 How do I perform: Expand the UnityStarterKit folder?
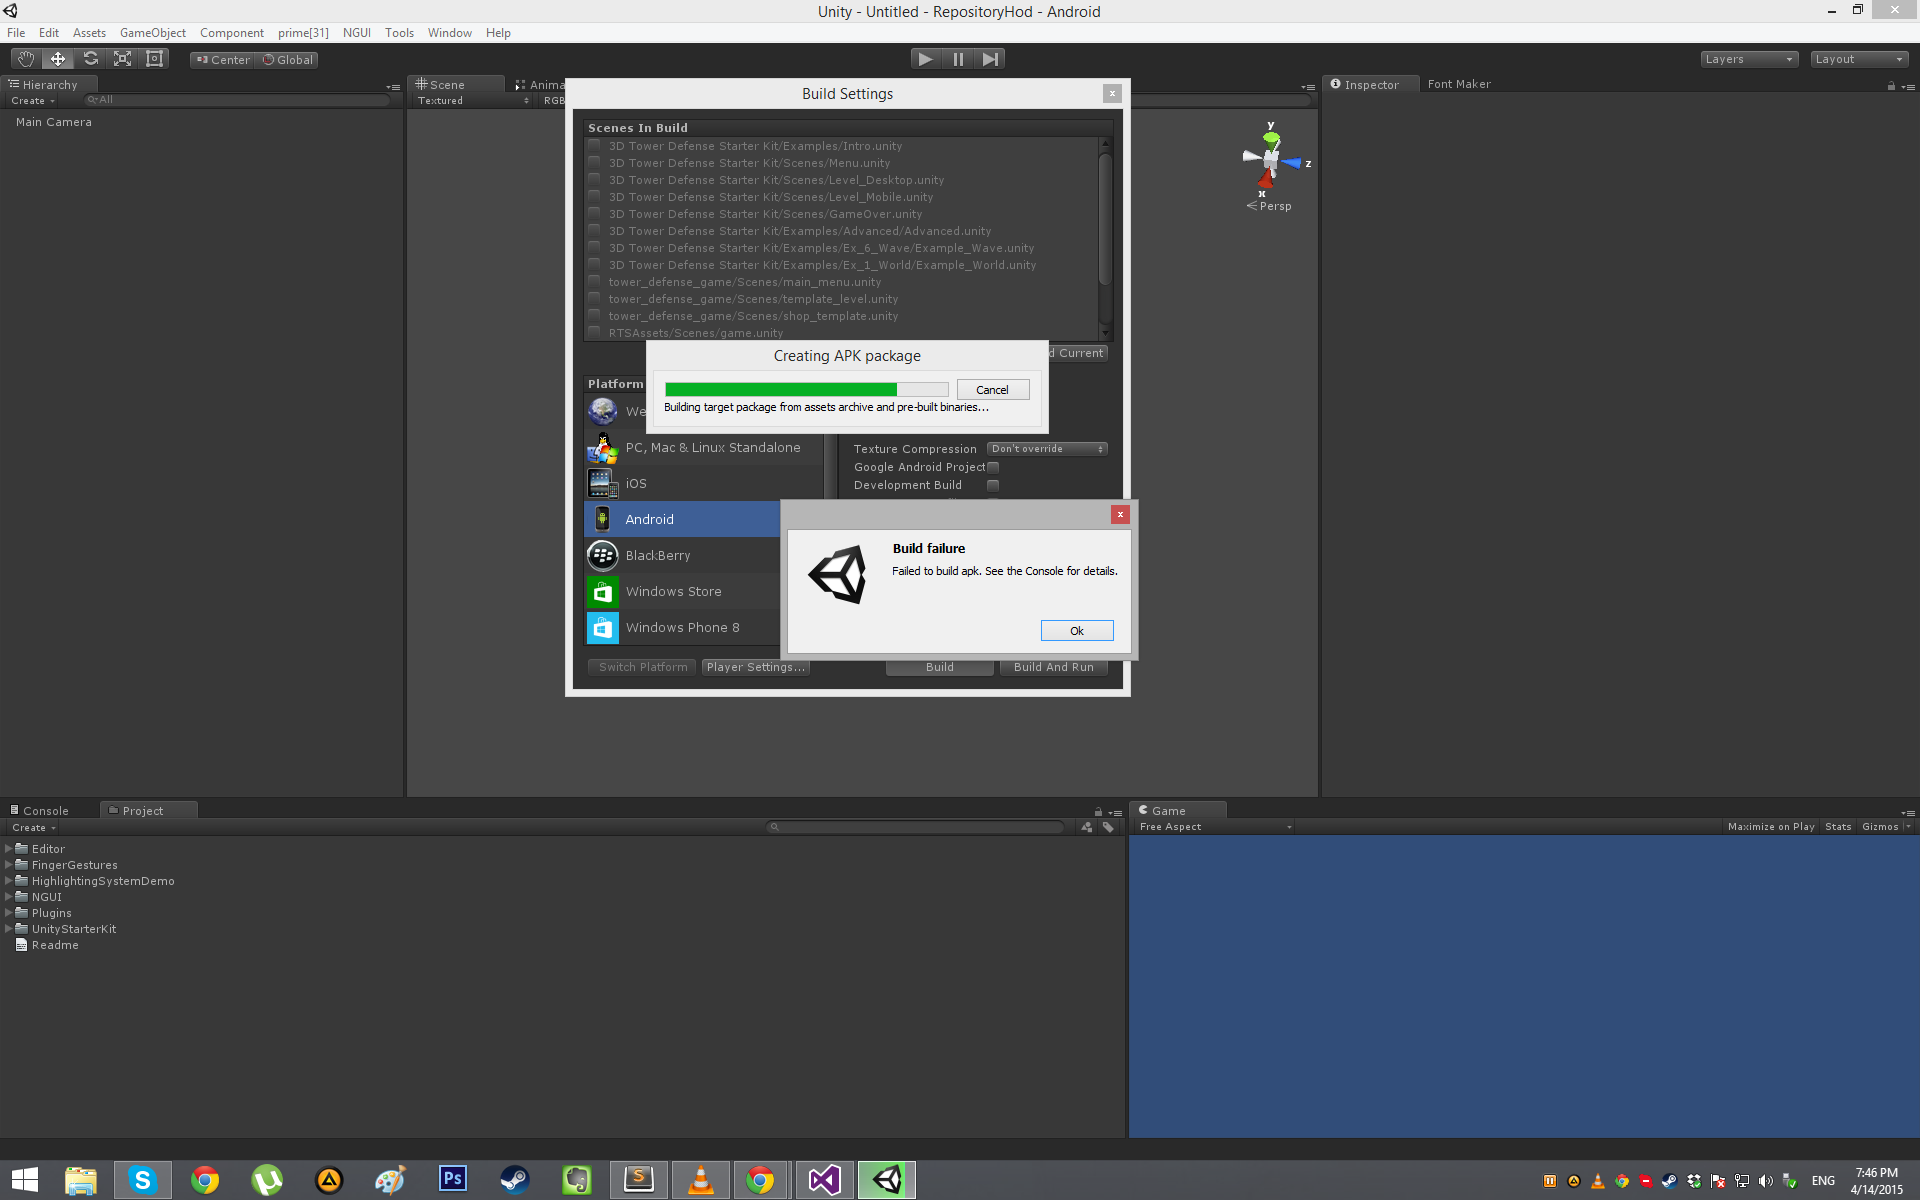(9, 929)
